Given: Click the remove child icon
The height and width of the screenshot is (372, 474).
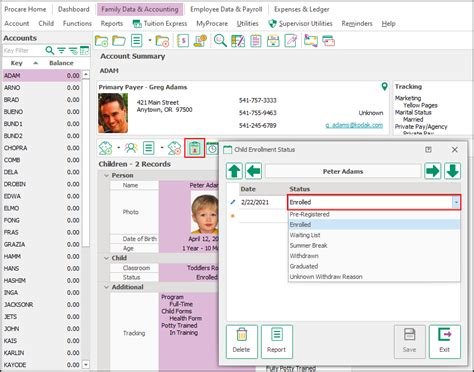Looking at the screenshot, I should (x=174, y=148).
